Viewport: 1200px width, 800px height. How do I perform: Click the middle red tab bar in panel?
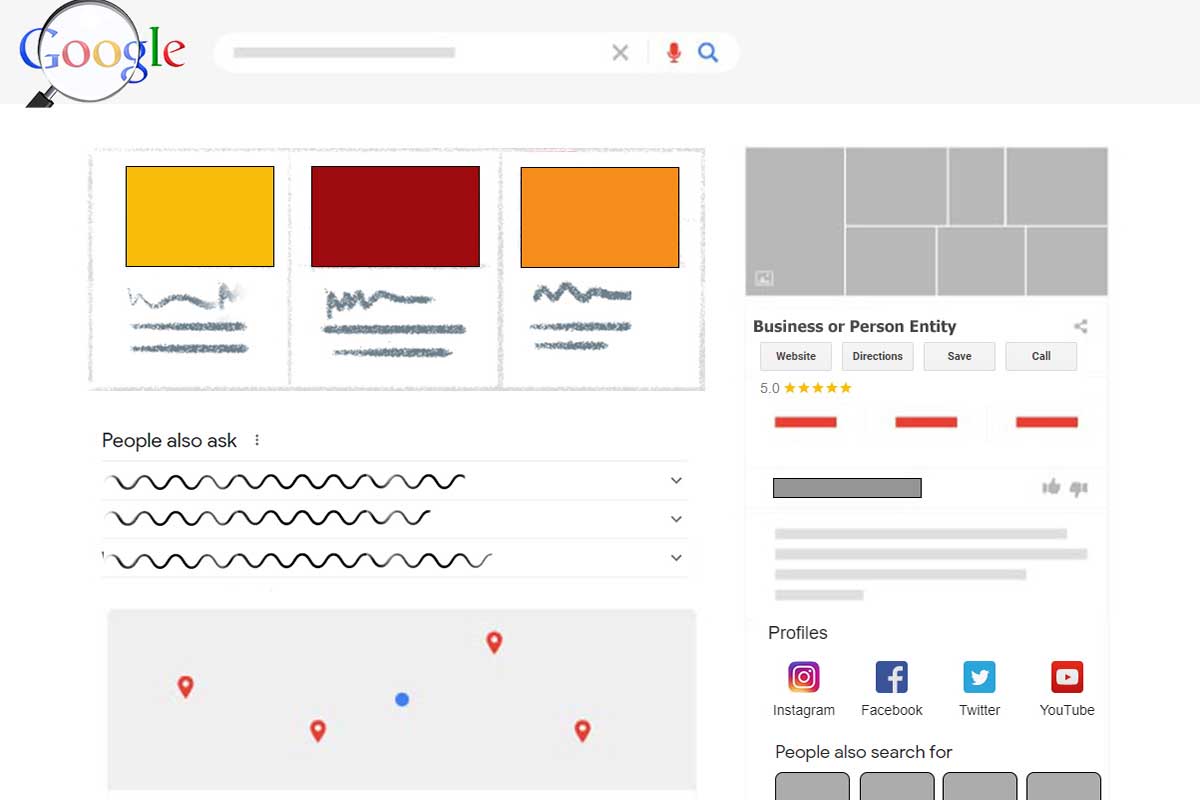[x=926, y=422]
